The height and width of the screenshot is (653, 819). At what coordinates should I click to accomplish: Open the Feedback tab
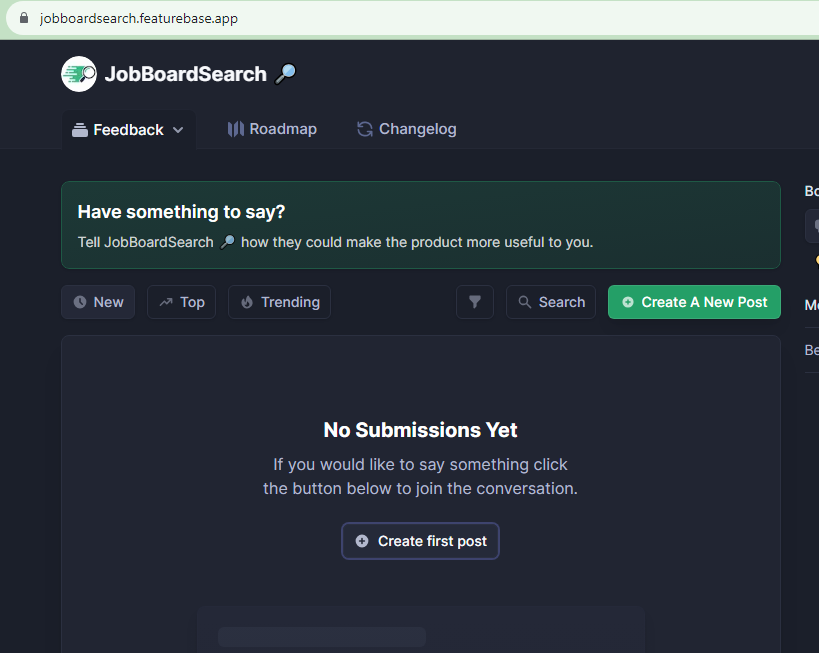[x=128, y=130]
